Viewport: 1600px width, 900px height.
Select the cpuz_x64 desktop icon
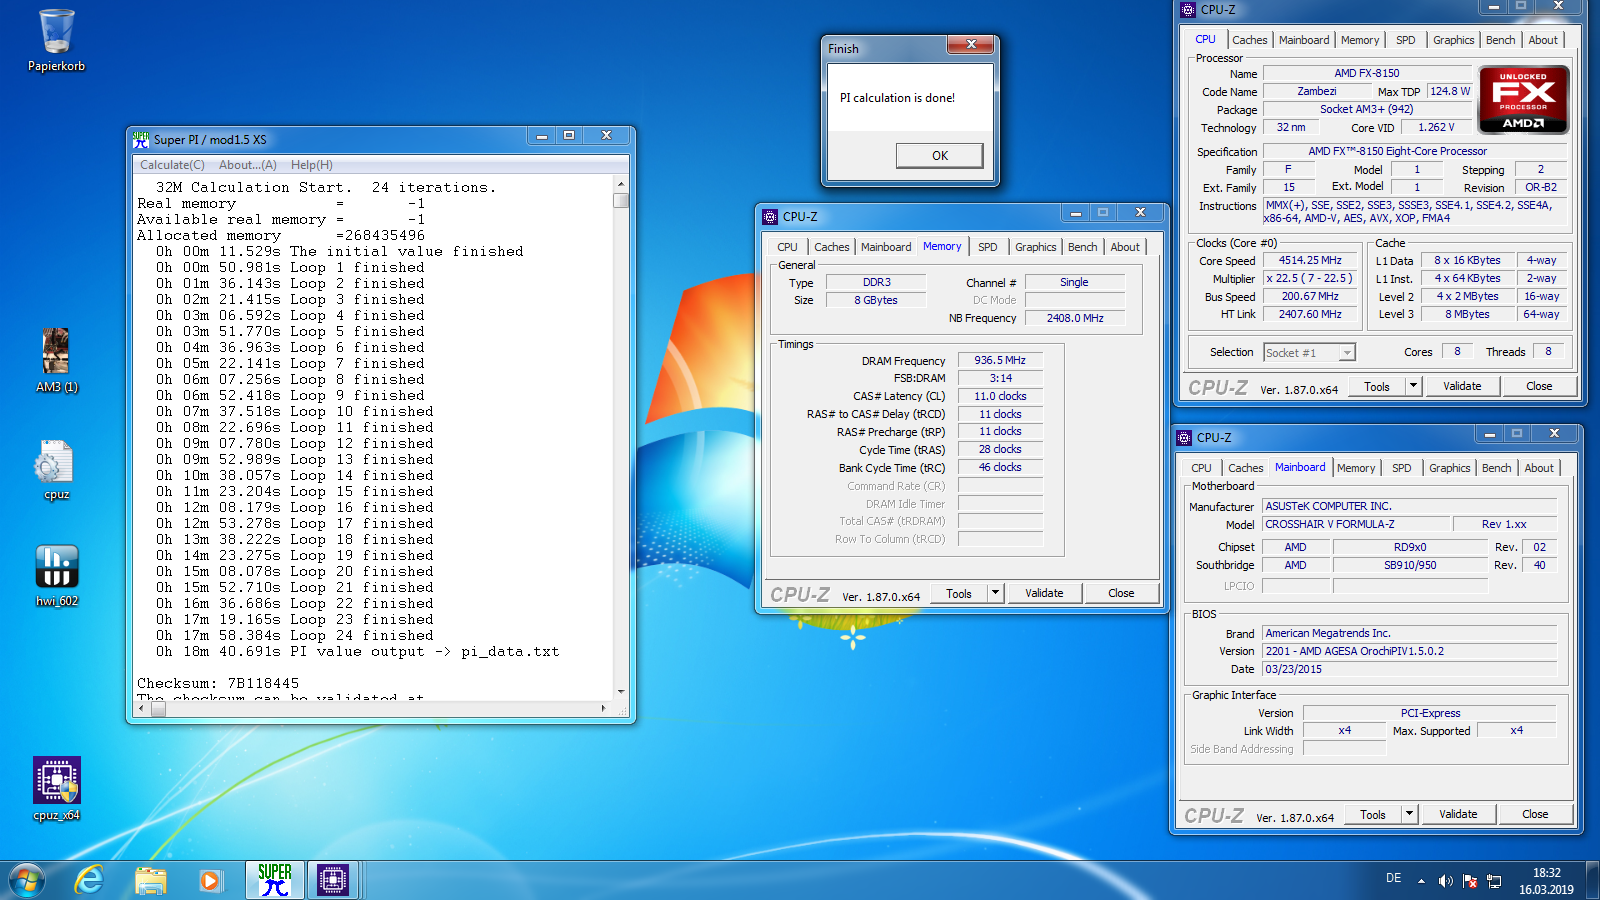57,788
